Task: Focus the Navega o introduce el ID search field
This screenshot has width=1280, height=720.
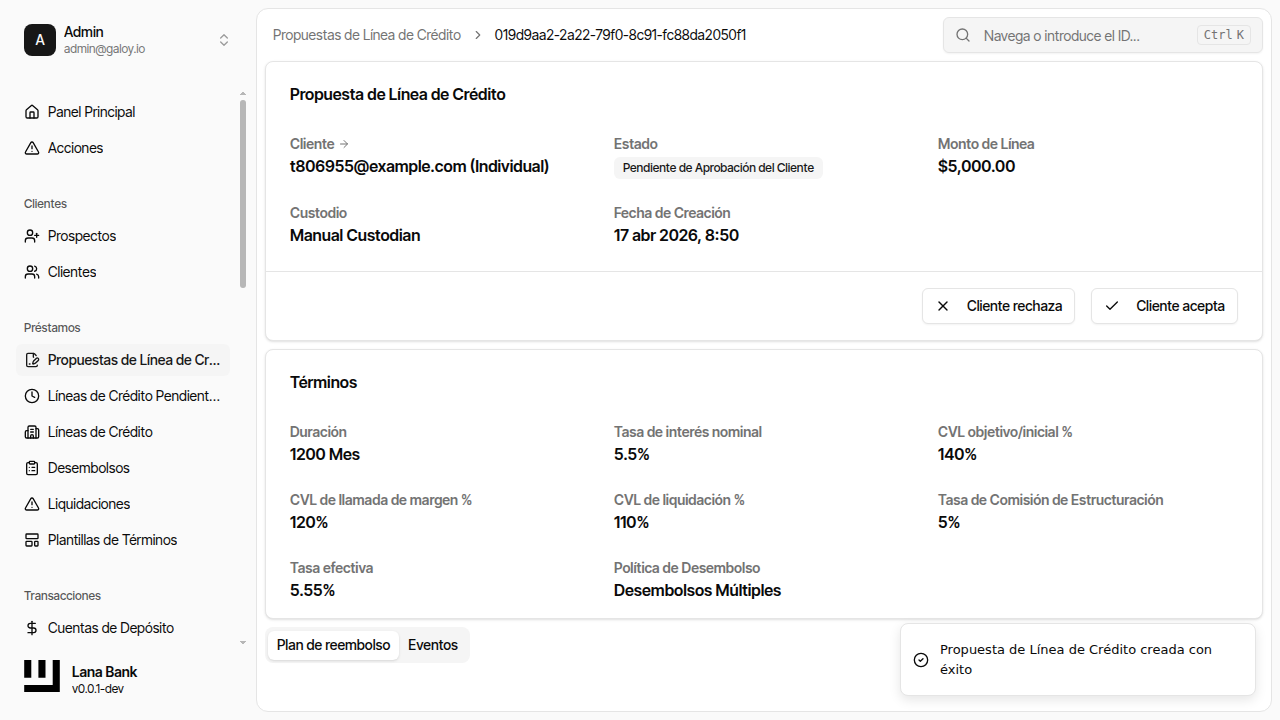Action: click(x=1085, y=35)
